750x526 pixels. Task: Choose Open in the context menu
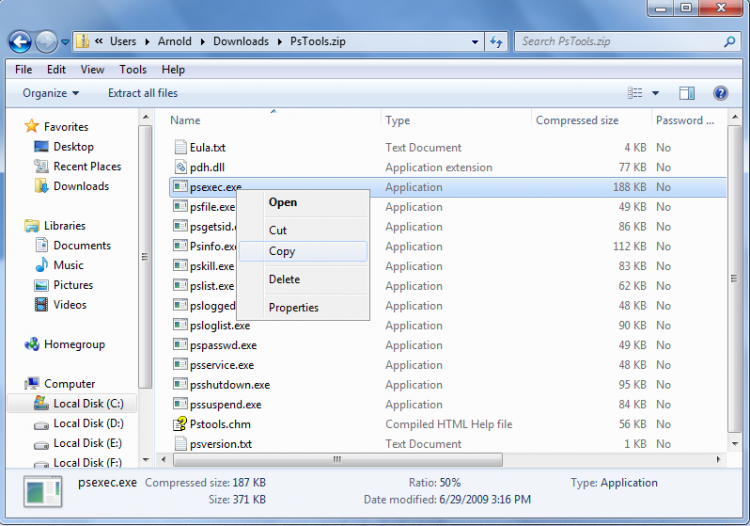[303, 203]
